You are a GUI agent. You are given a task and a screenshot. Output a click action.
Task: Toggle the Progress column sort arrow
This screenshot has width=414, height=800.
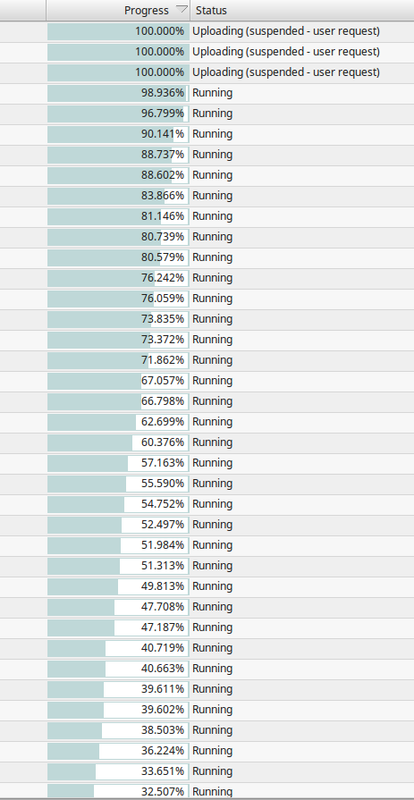tap(181, 9)
